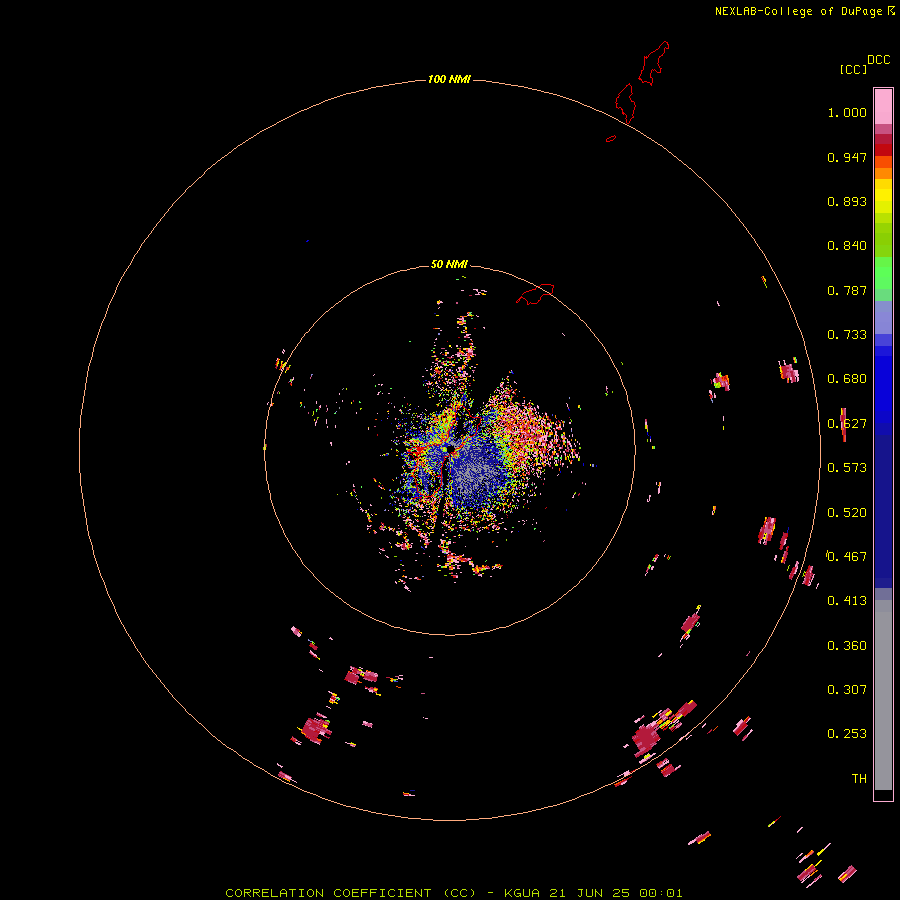Click the 1.000 scale value

(x=847, y=112)
